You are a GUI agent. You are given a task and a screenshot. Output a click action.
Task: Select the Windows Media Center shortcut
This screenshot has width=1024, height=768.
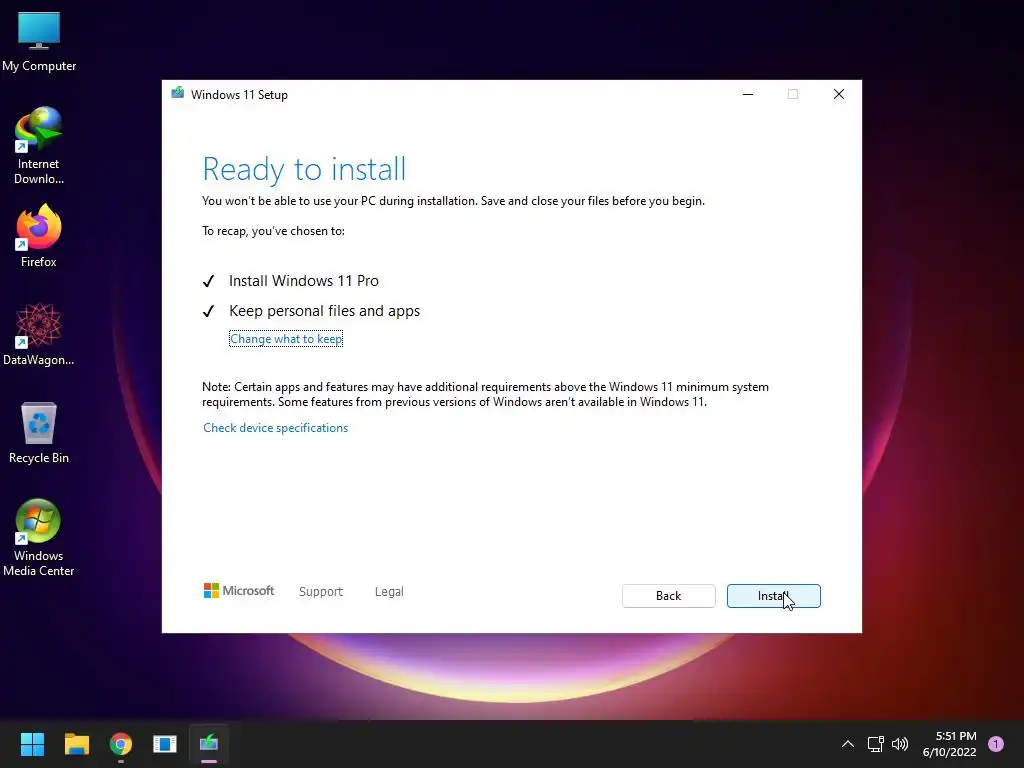[39, 537]
